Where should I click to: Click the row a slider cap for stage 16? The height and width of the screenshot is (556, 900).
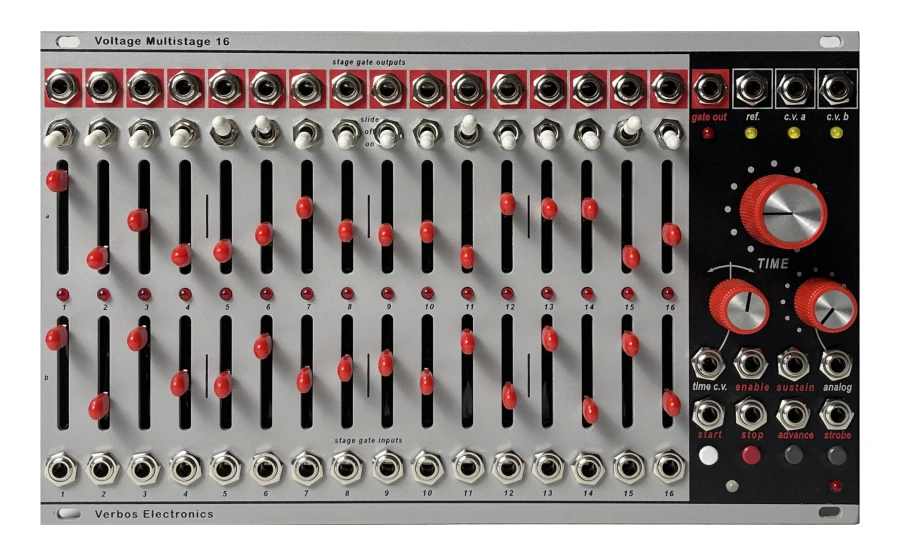click(672, 234)
